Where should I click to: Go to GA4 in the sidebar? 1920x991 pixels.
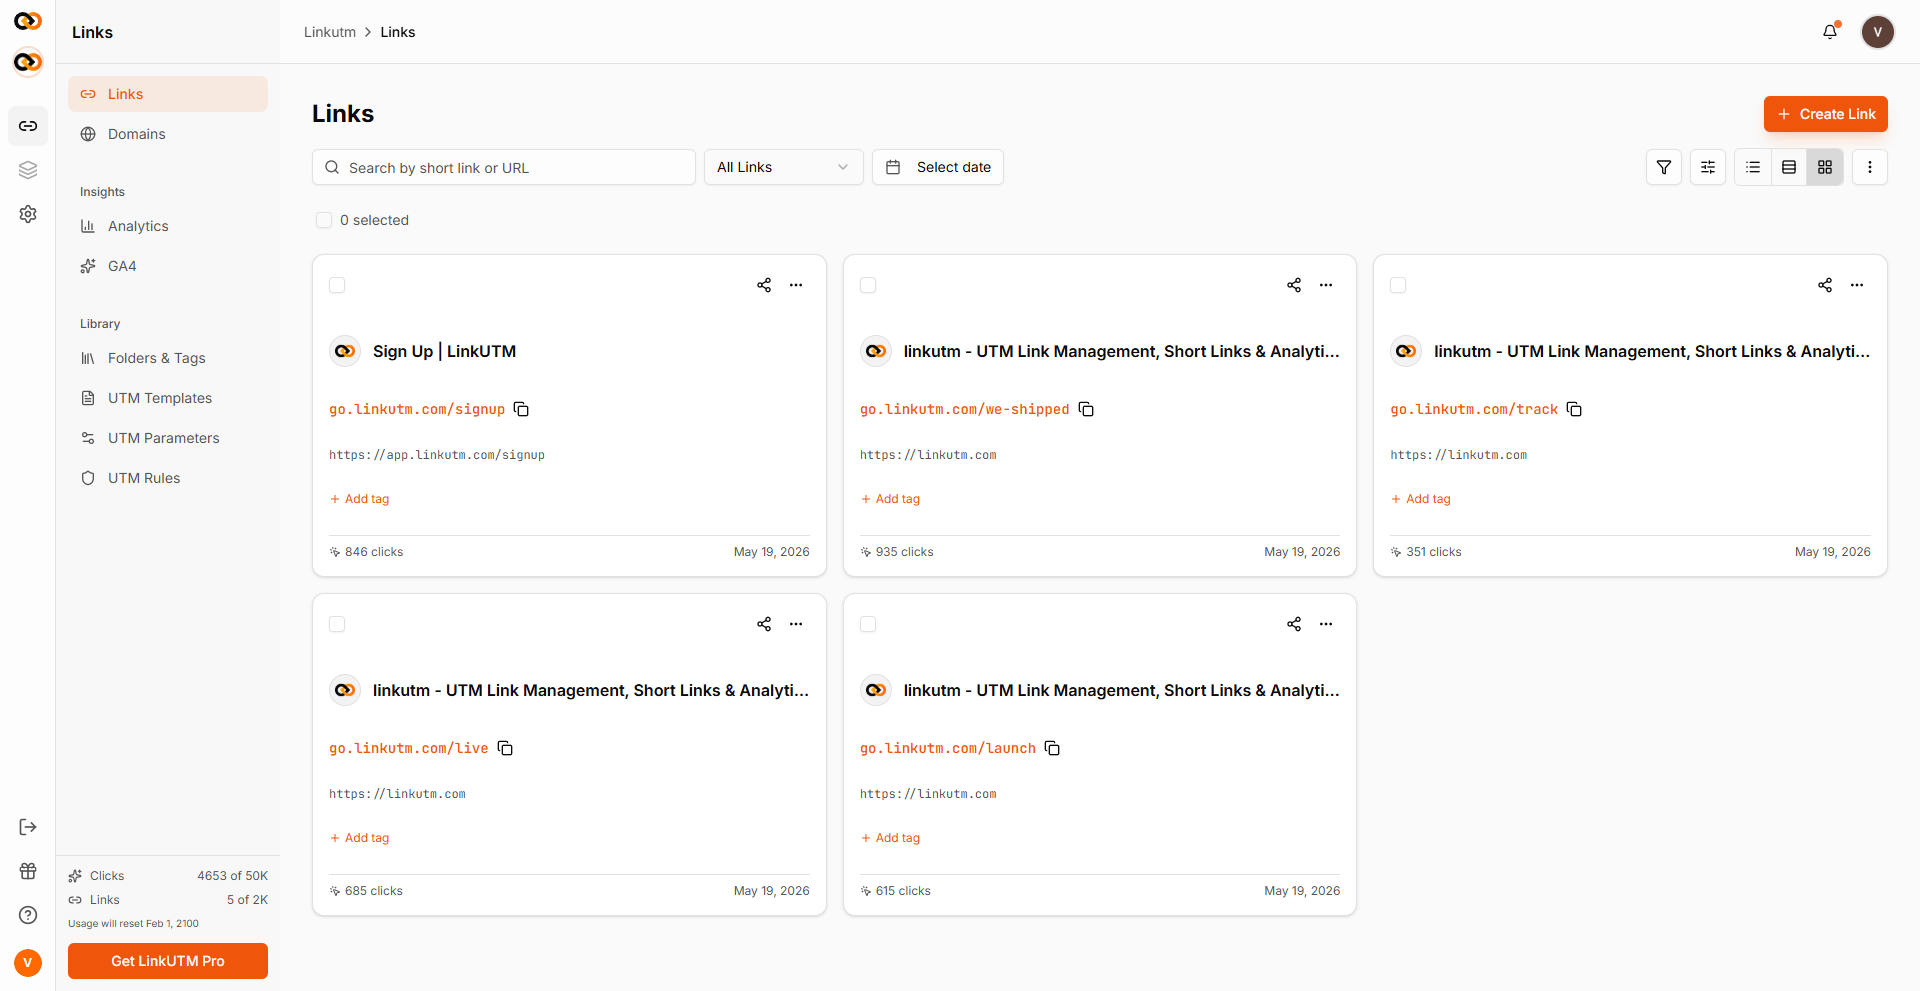168,266
